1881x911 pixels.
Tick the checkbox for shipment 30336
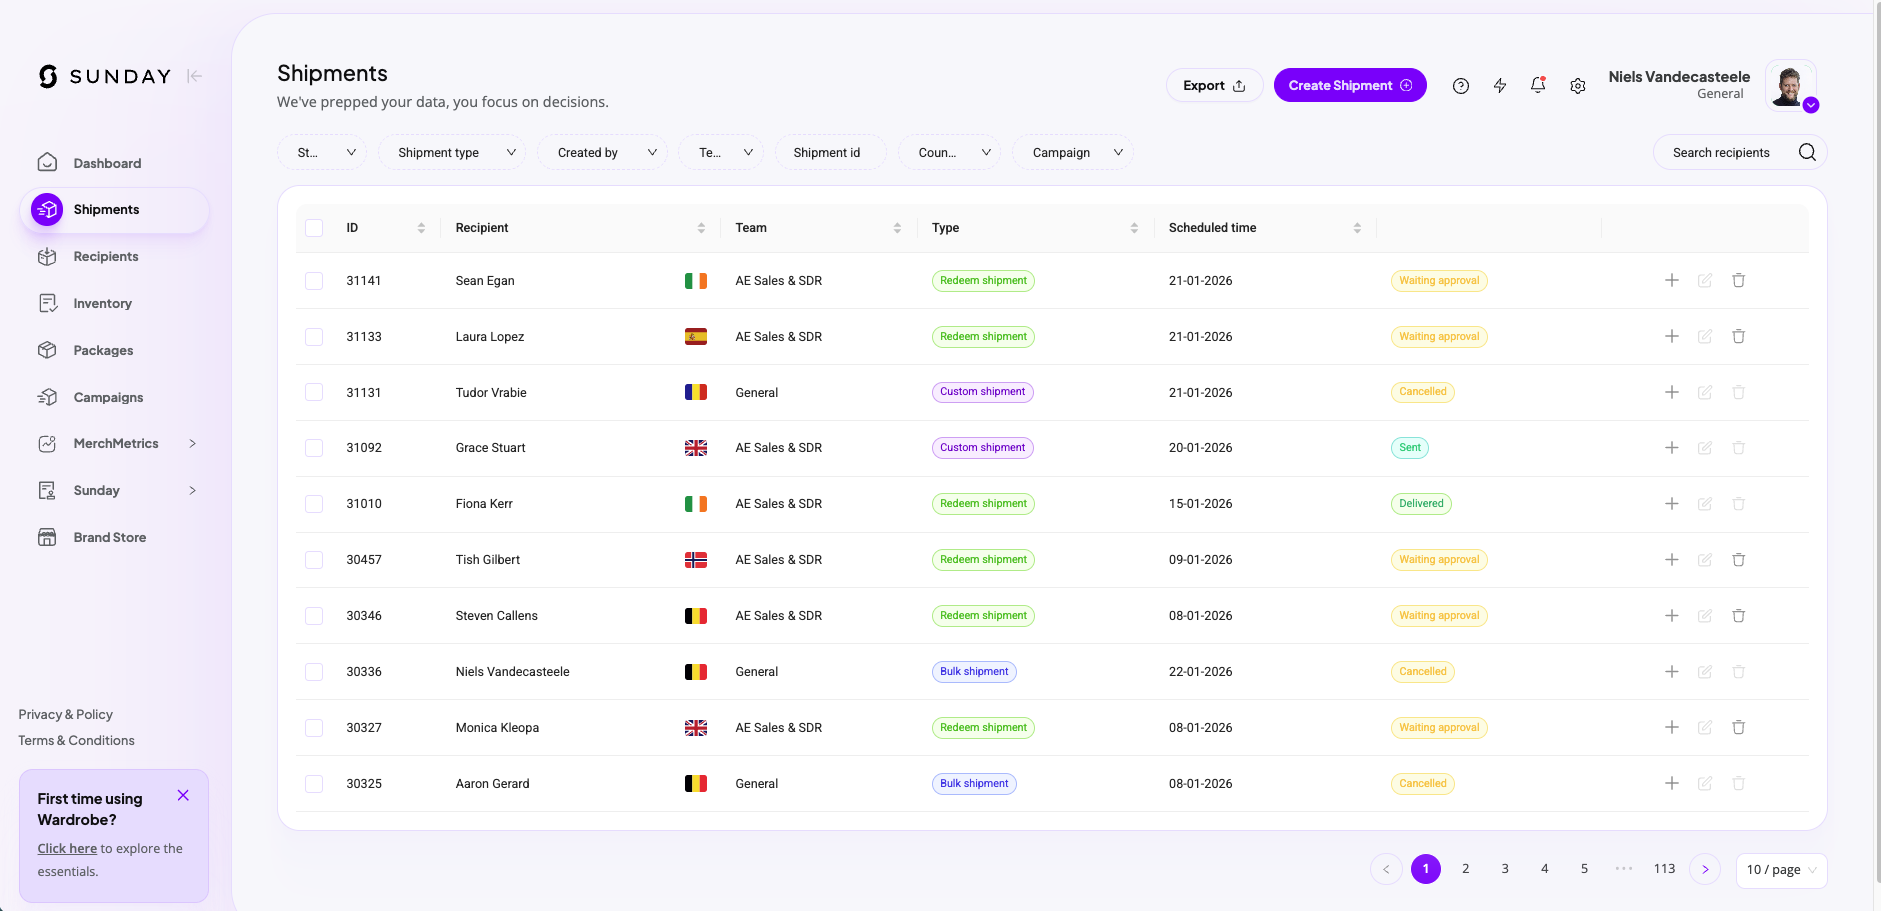(314, 672)
